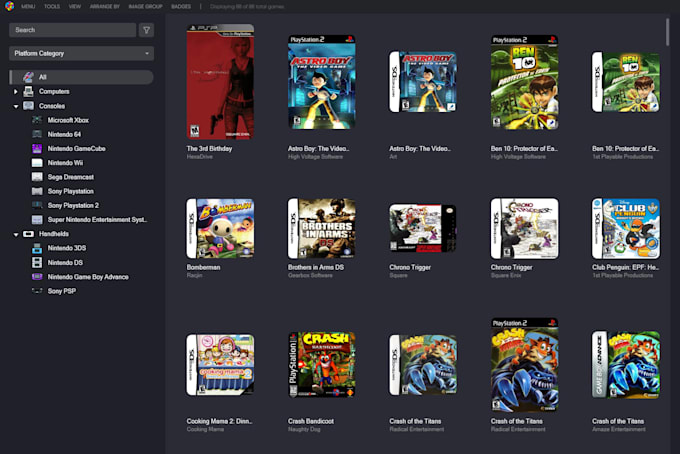Click the Sega Dreamcast icon

37,177
